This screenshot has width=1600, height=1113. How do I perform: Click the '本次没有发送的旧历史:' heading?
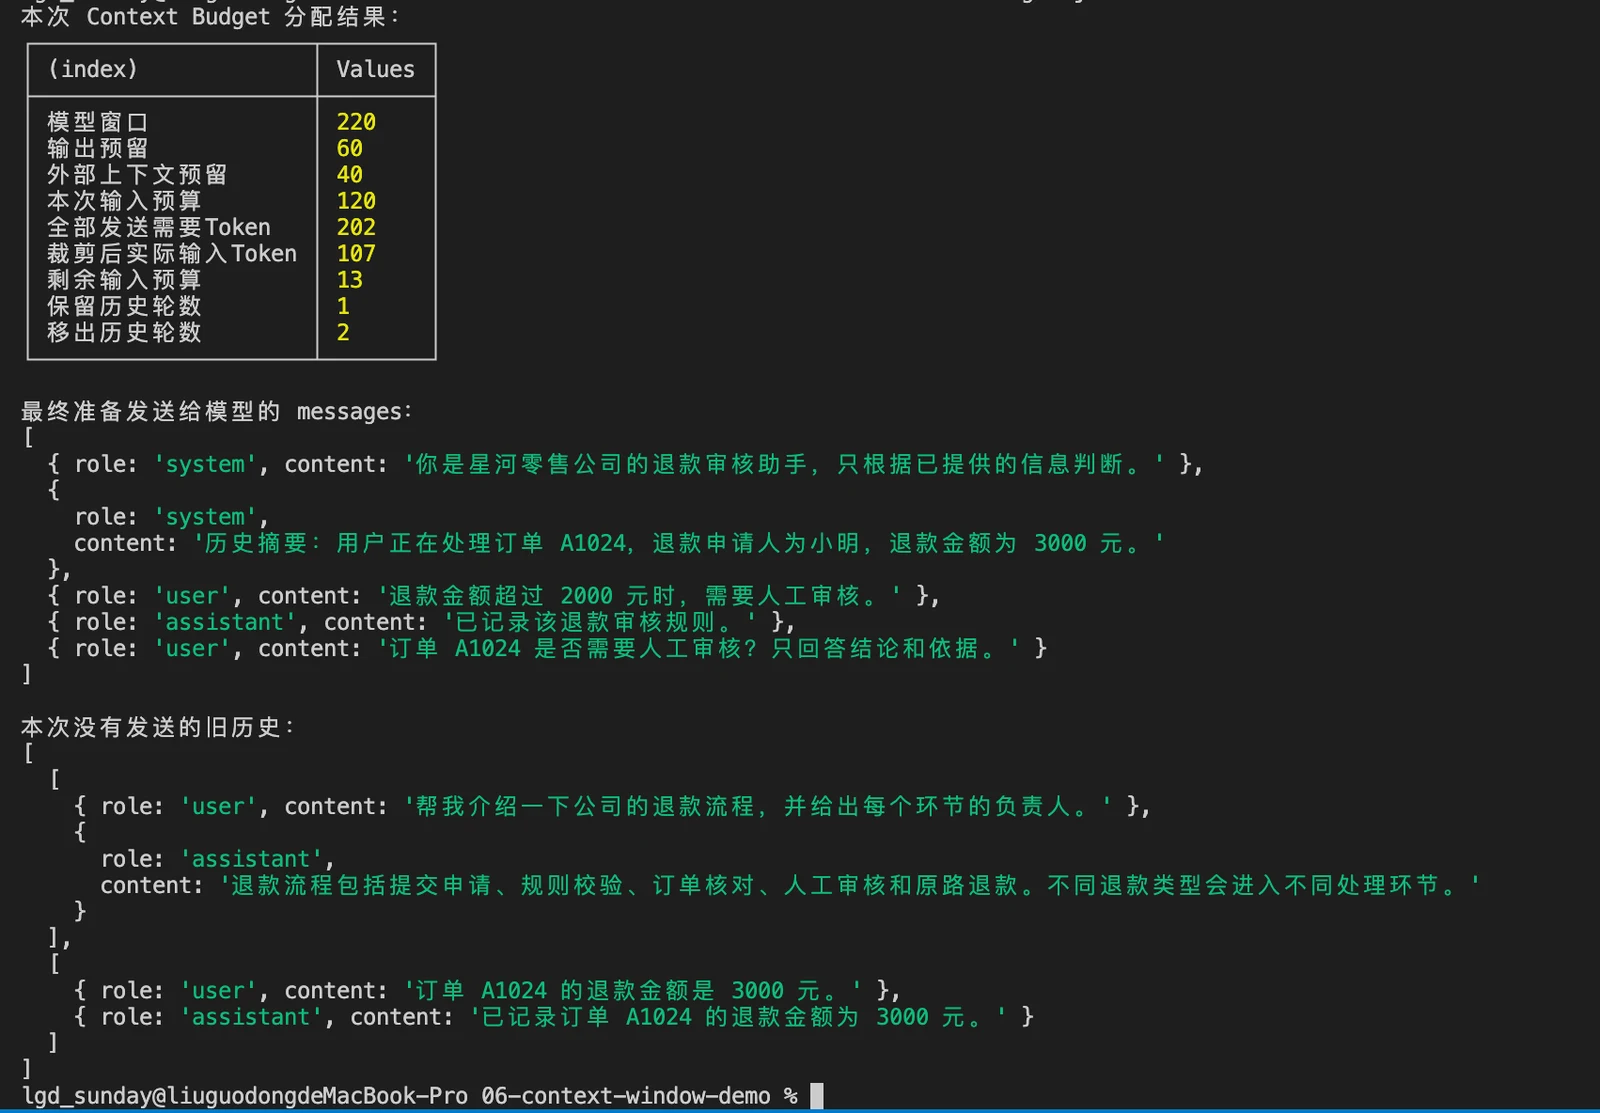tap(158, 727)
